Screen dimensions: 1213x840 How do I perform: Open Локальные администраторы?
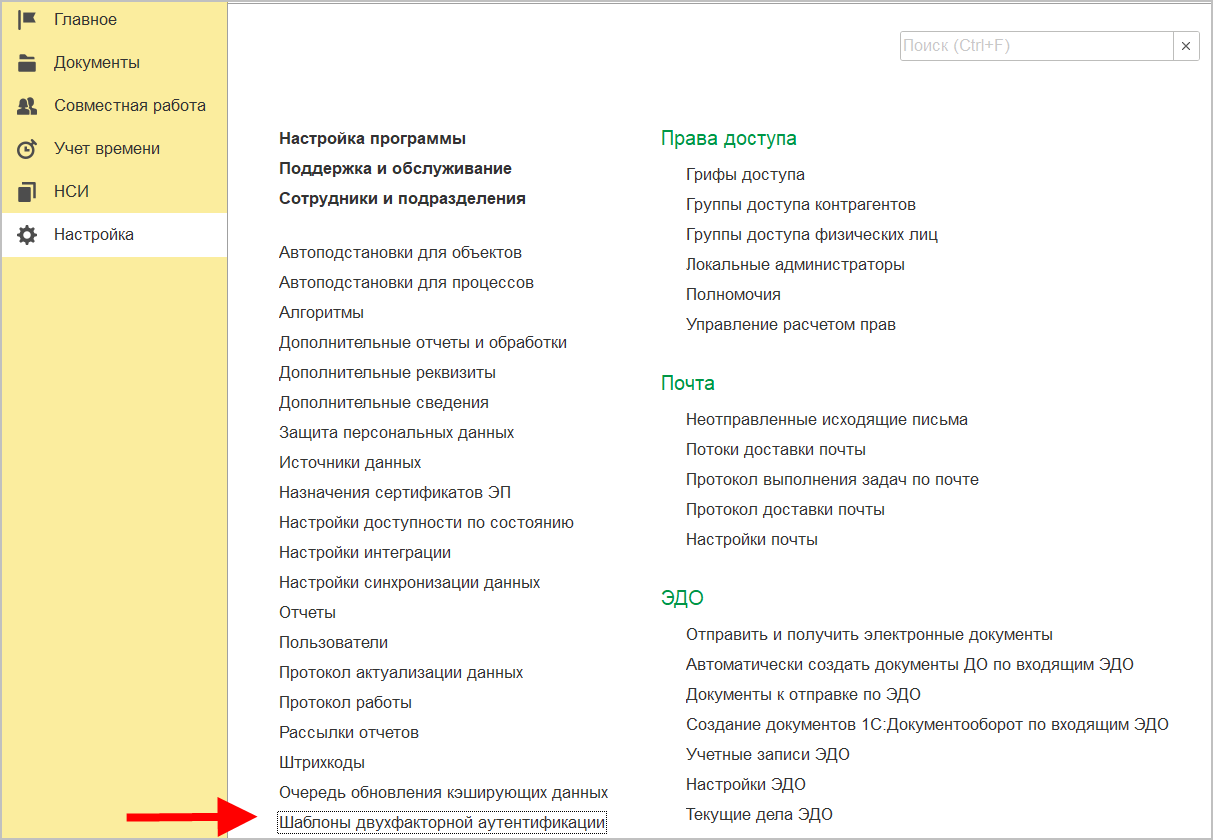(x=795, y=264)
